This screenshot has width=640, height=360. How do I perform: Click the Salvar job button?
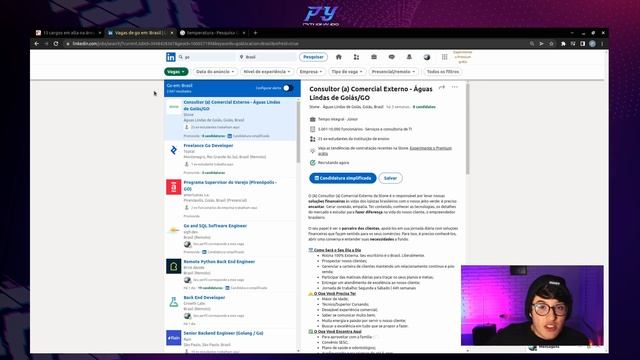pos(390,178)
